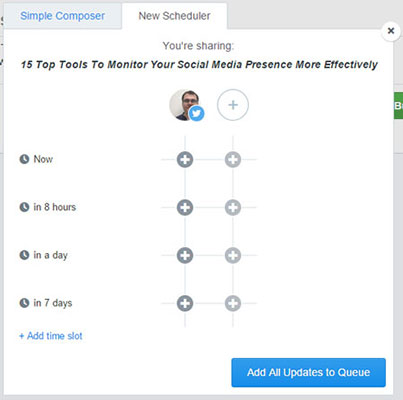Switch to the Simple Composer tab

point(62,16)
